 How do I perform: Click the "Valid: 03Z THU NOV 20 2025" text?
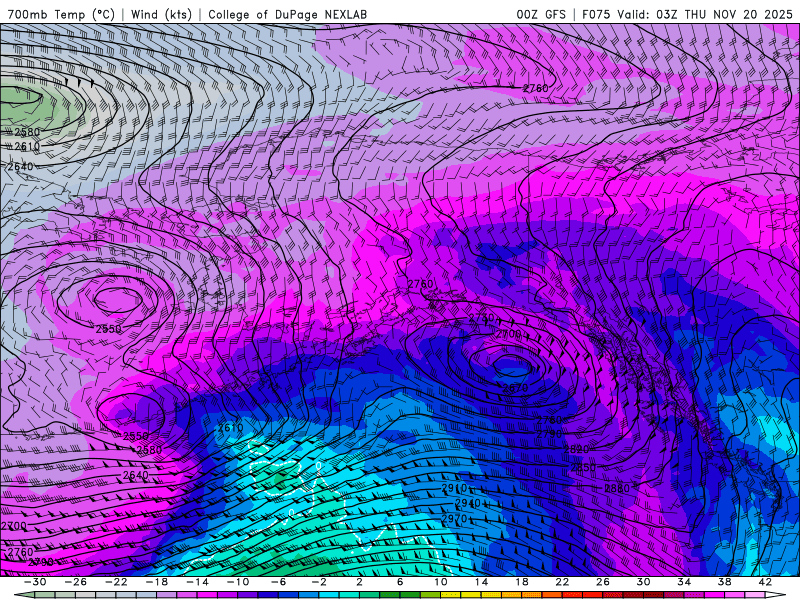tap(705, 14)
